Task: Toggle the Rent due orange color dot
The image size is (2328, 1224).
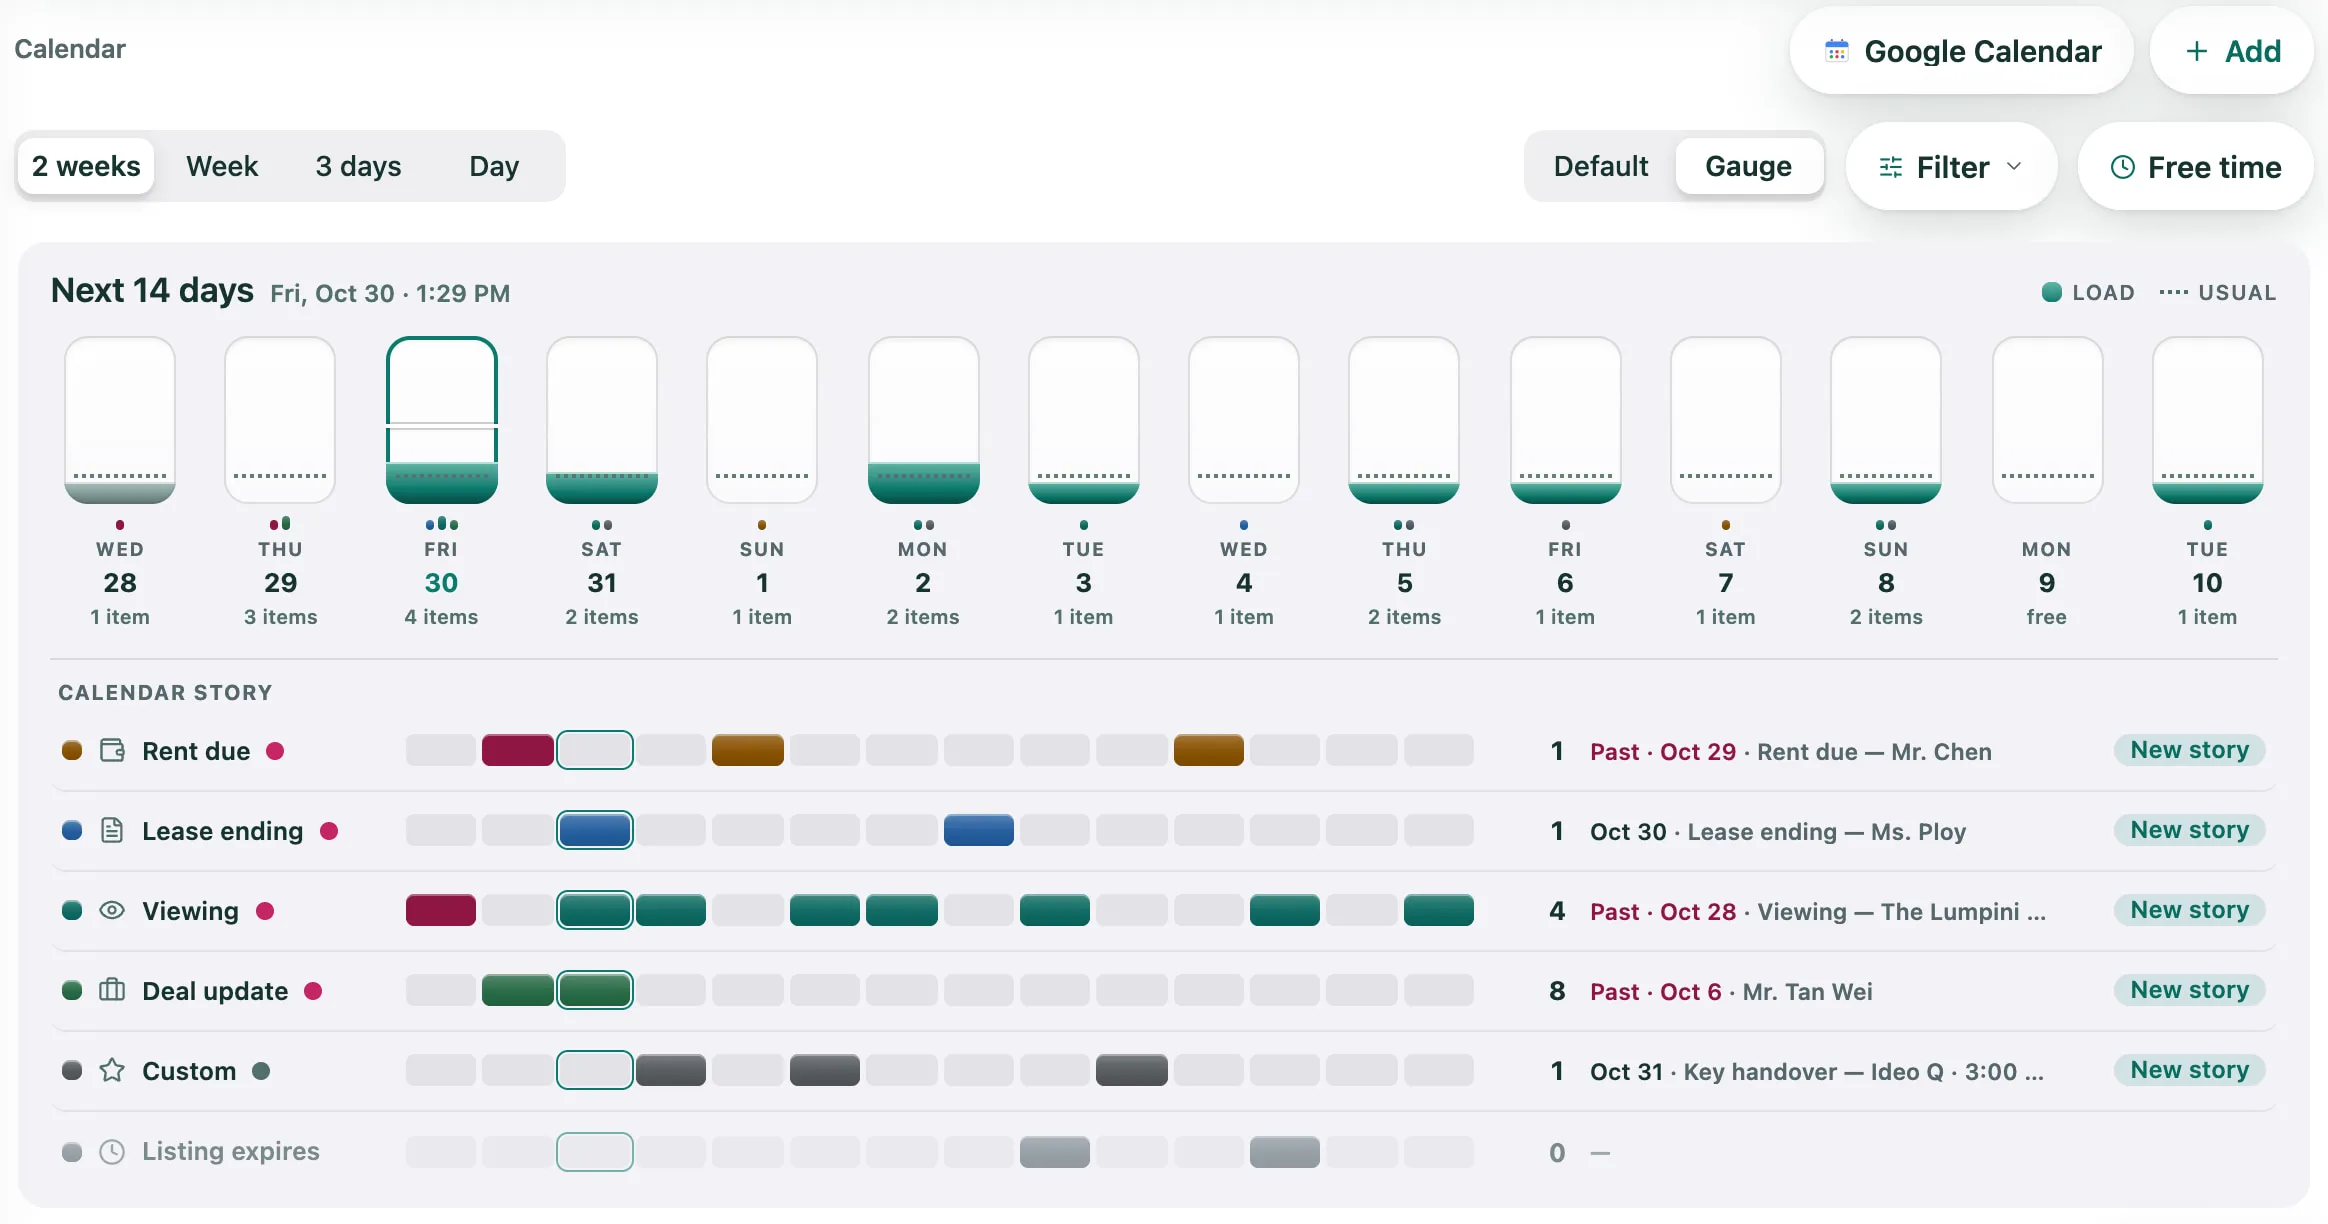Action: point(72,751)
